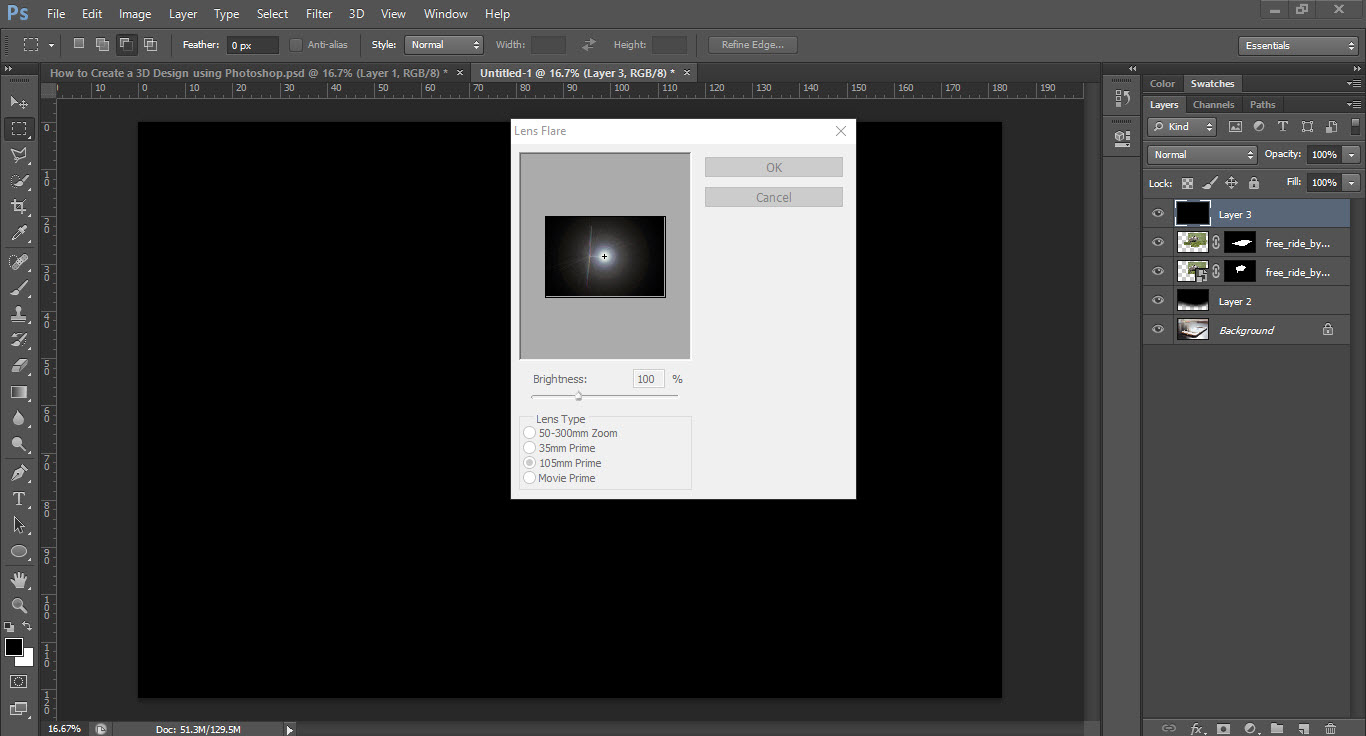Viewport: 1366px width, 736px height.
Task: Select the Hand tool
Action: (x=19, y=579)
